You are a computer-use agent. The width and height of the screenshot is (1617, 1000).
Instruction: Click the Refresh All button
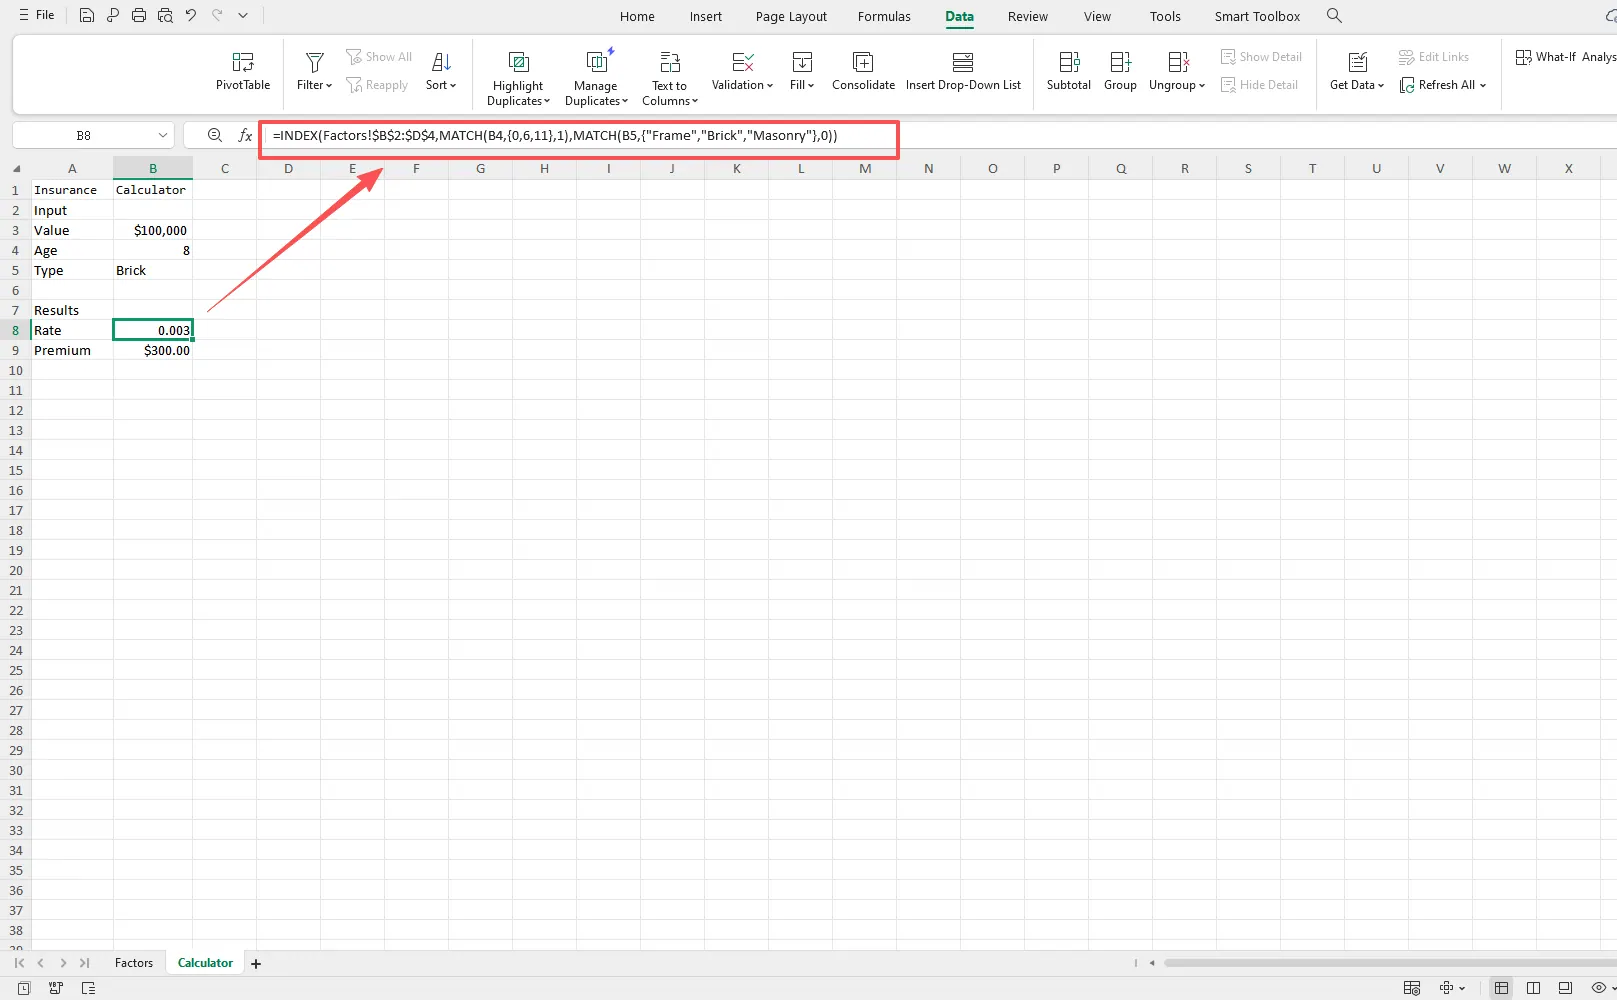click(x=1443, y=85)
